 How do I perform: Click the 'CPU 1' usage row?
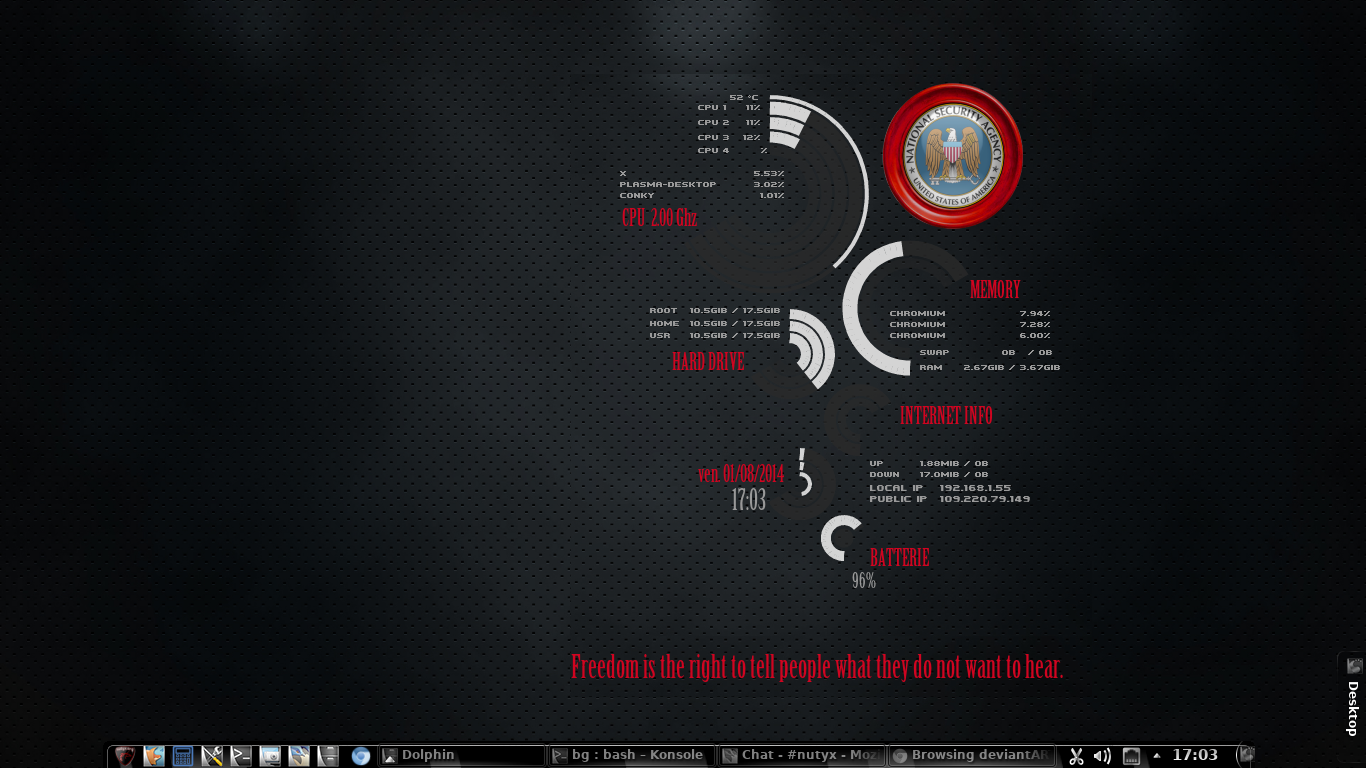click(729, 107)
